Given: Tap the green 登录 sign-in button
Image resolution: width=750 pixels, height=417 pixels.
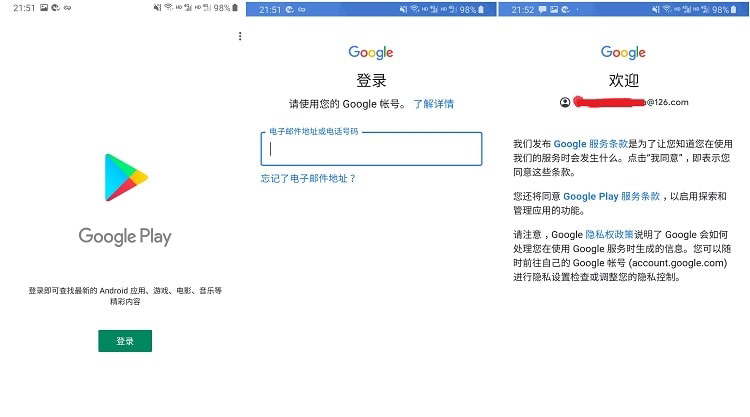Looking at the screenshot, I should 125,341.
